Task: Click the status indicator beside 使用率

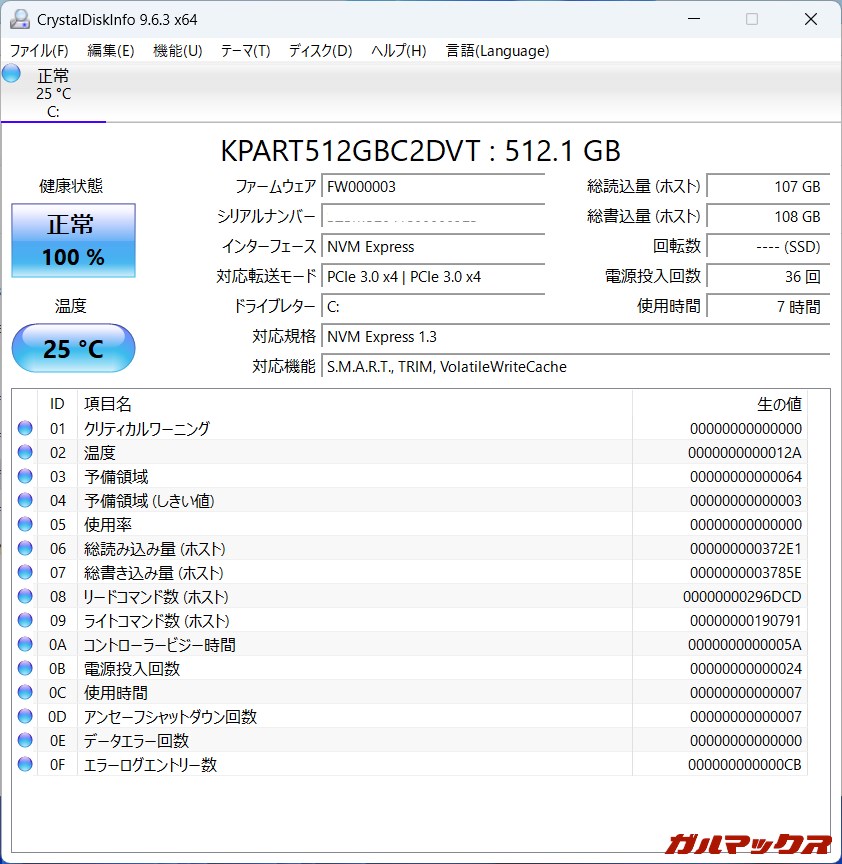Action: click(x=24, y=524)
